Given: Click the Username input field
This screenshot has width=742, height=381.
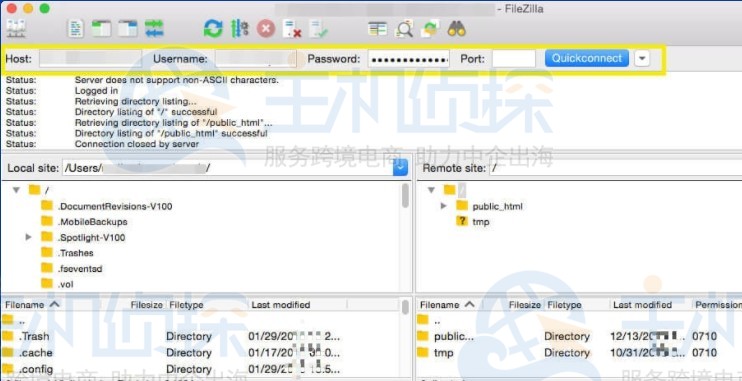Looking at the screenshot, I should point(256,59).
